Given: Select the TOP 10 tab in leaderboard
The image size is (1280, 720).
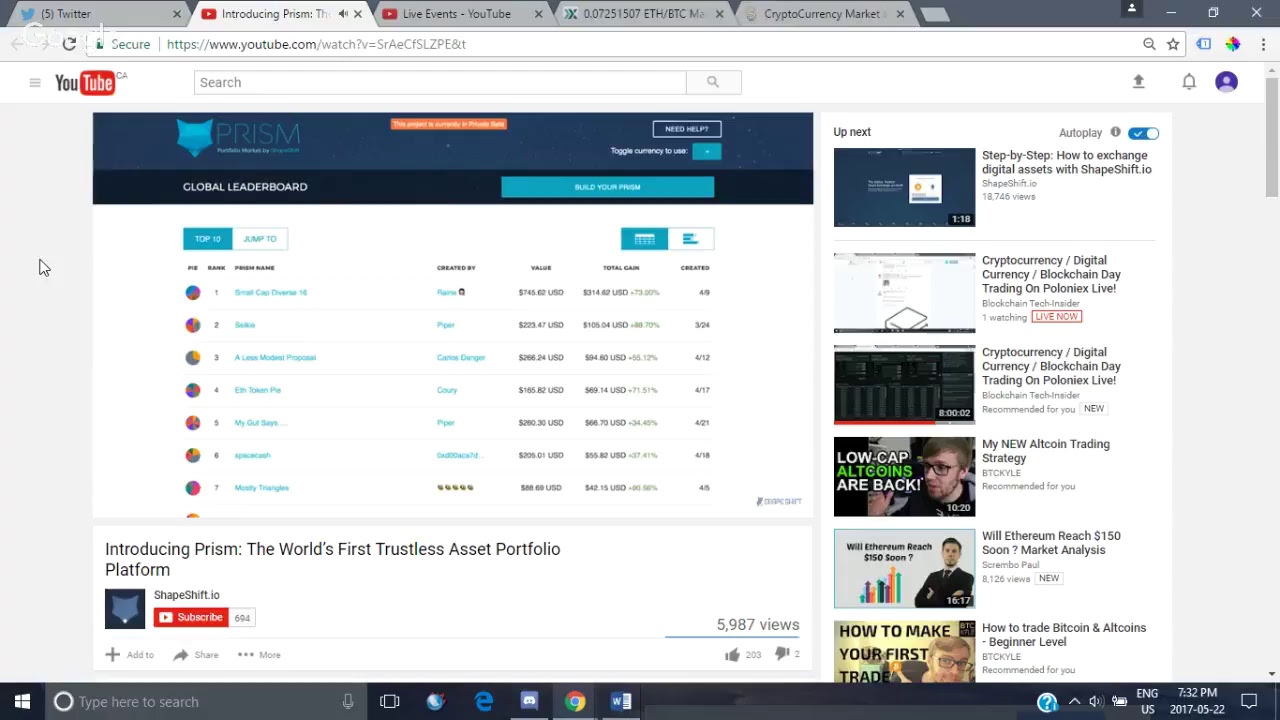Looking at the screenshot, I should point(208,239).
